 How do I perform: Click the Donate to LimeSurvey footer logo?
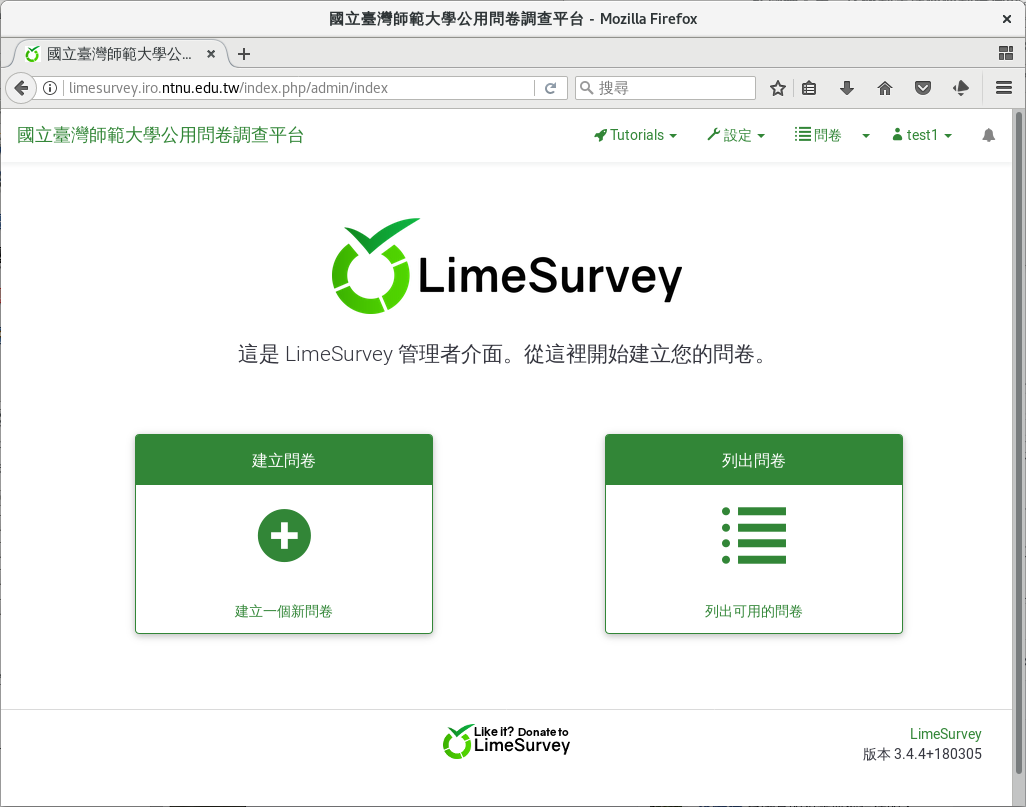[506, 742]
